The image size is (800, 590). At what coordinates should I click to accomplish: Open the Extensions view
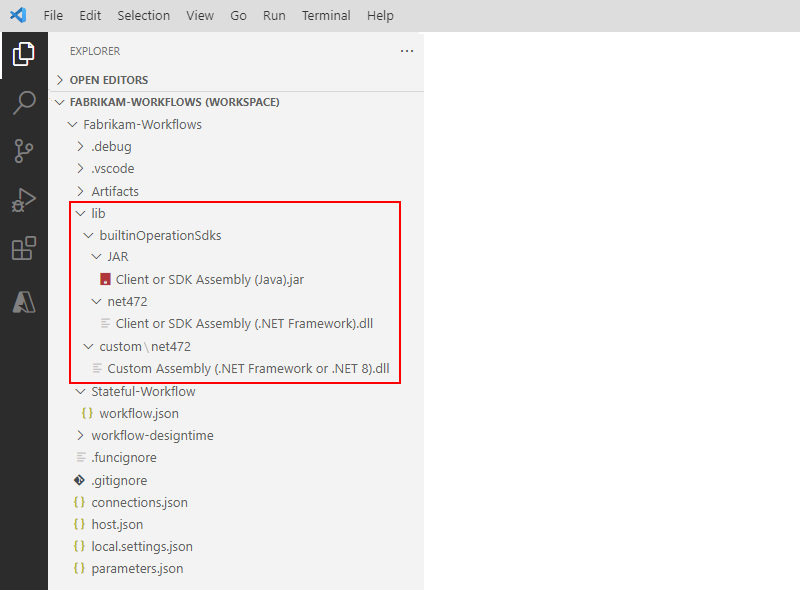24,247
